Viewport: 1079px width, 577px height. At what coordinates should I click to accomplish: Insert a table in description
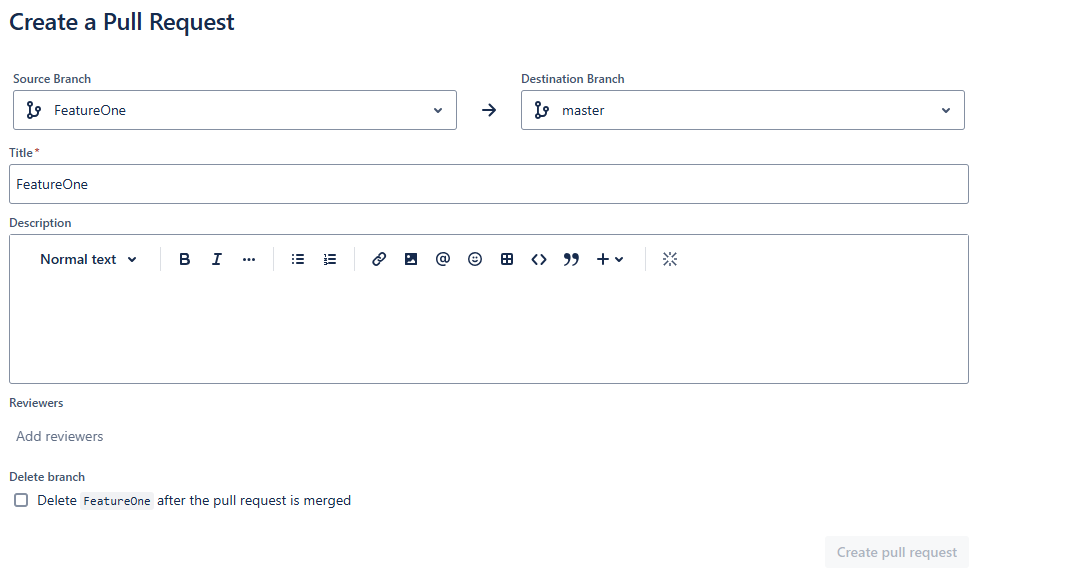click(507, 259)
